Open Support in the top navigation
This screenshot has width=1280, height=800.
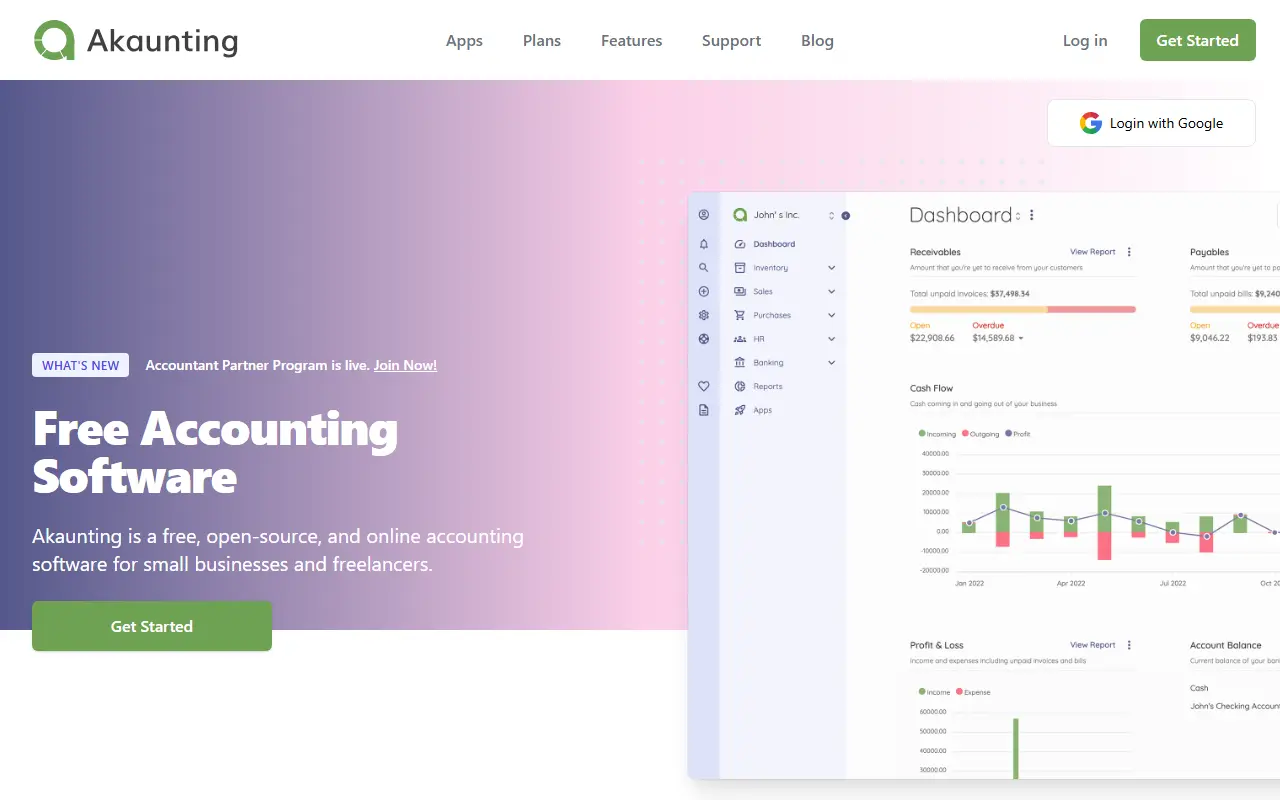732,41
